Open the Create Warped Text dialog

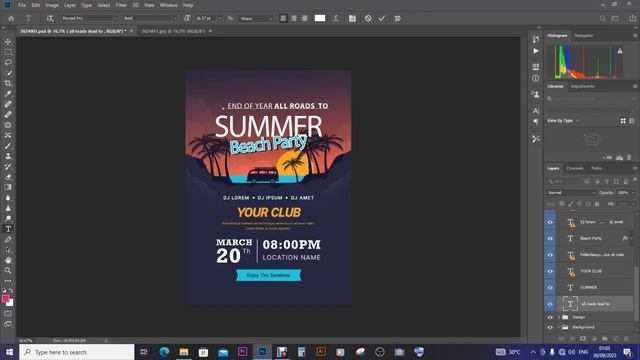336,18
